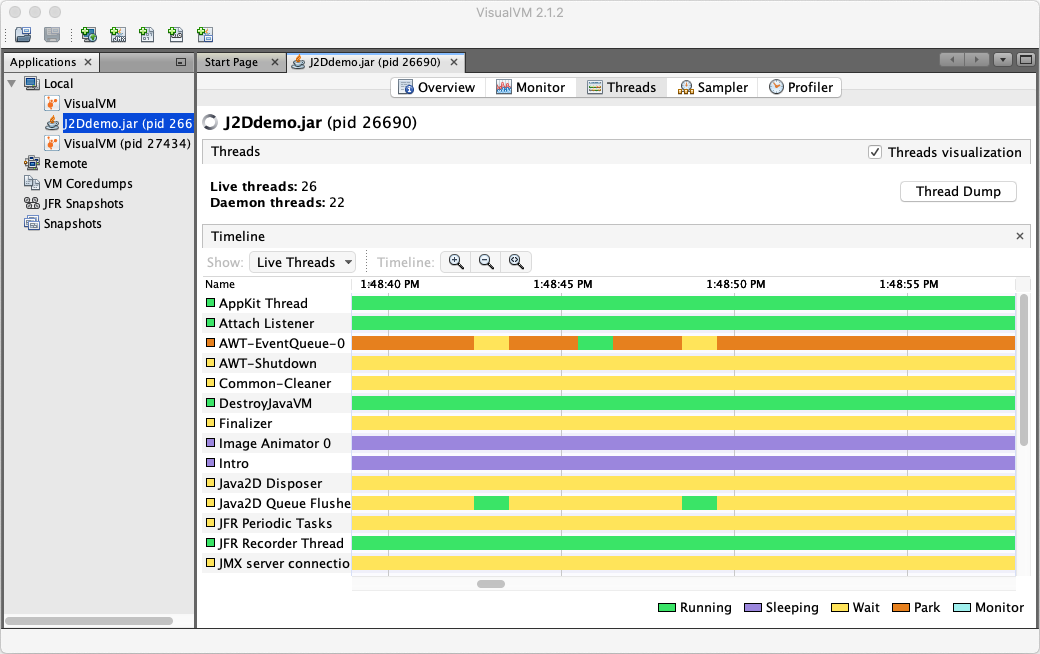The width and height of the screenshot is (1040, 654).
Task: Click the purple Sleeping legend swatch
Action: pyautogui.click(x=753, y=608)
